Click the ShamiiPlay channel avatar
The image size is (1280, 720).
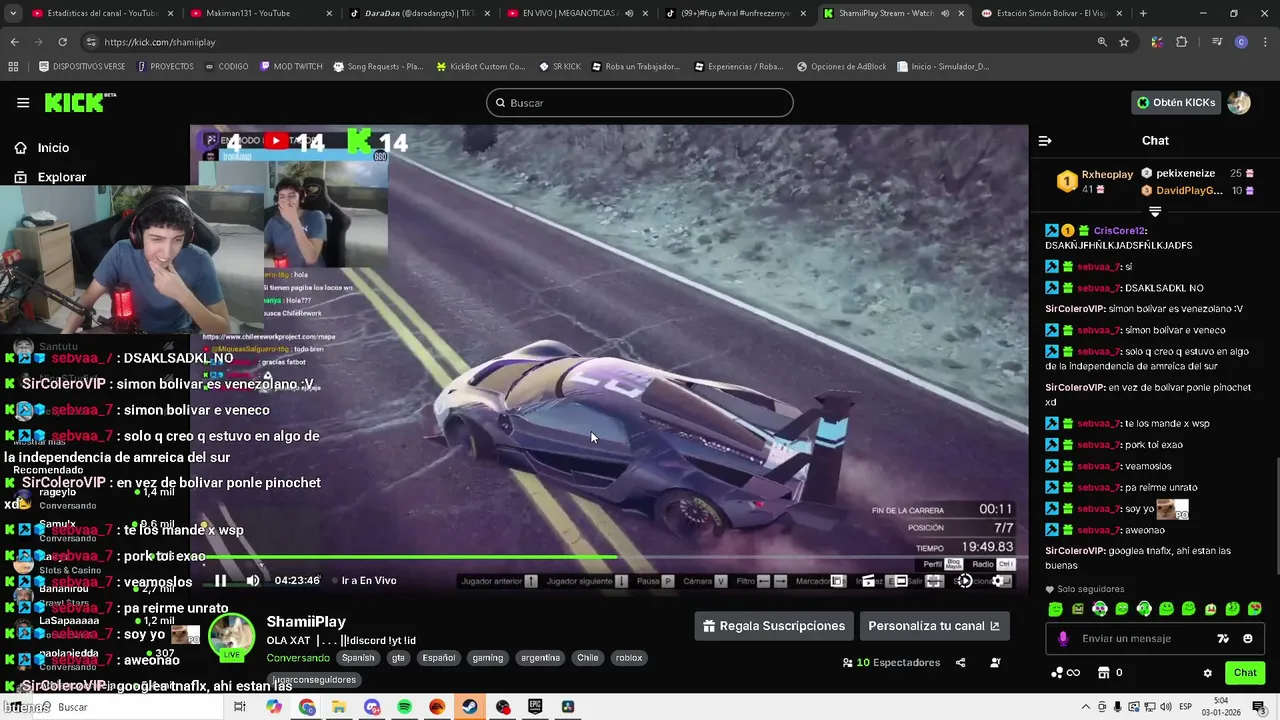[x=232, y=634]
